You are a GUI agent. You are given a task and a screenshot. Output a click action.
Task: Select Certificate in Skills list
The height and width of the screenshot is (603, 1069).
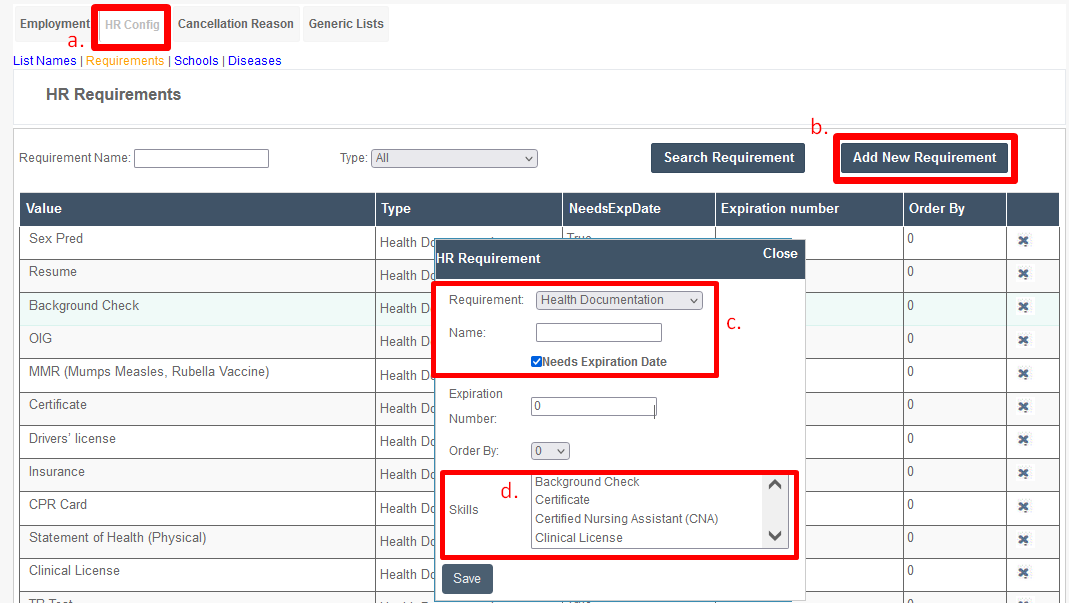[562, 500]
